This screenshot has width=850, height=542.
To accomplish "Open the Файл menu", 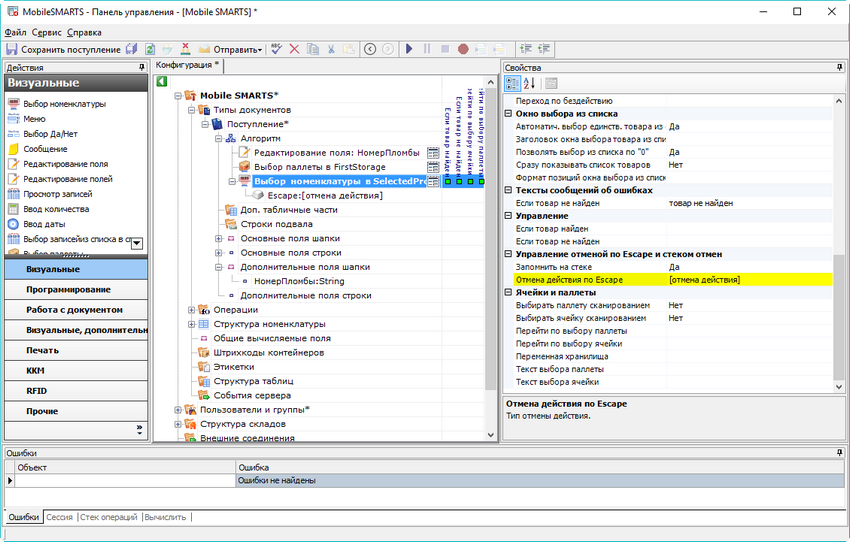I will tap(15, 33).
